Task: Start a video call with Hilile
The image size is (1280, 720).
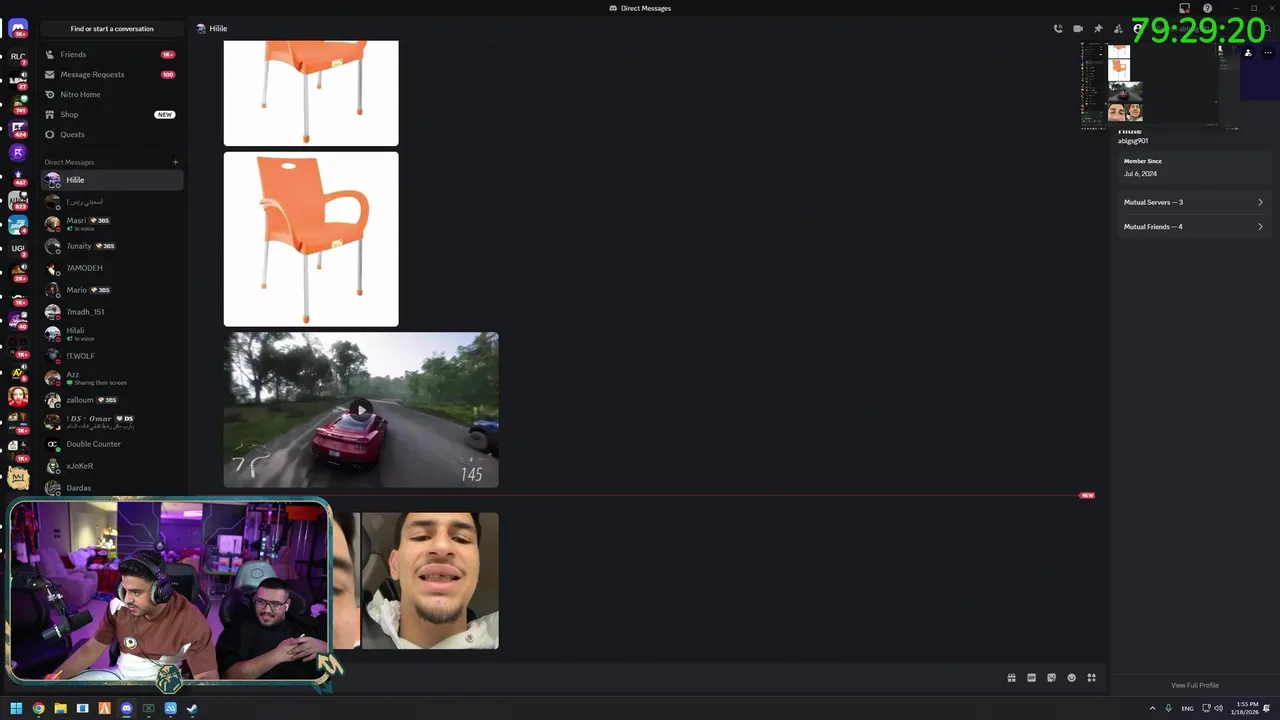Action: (1078, 29)
